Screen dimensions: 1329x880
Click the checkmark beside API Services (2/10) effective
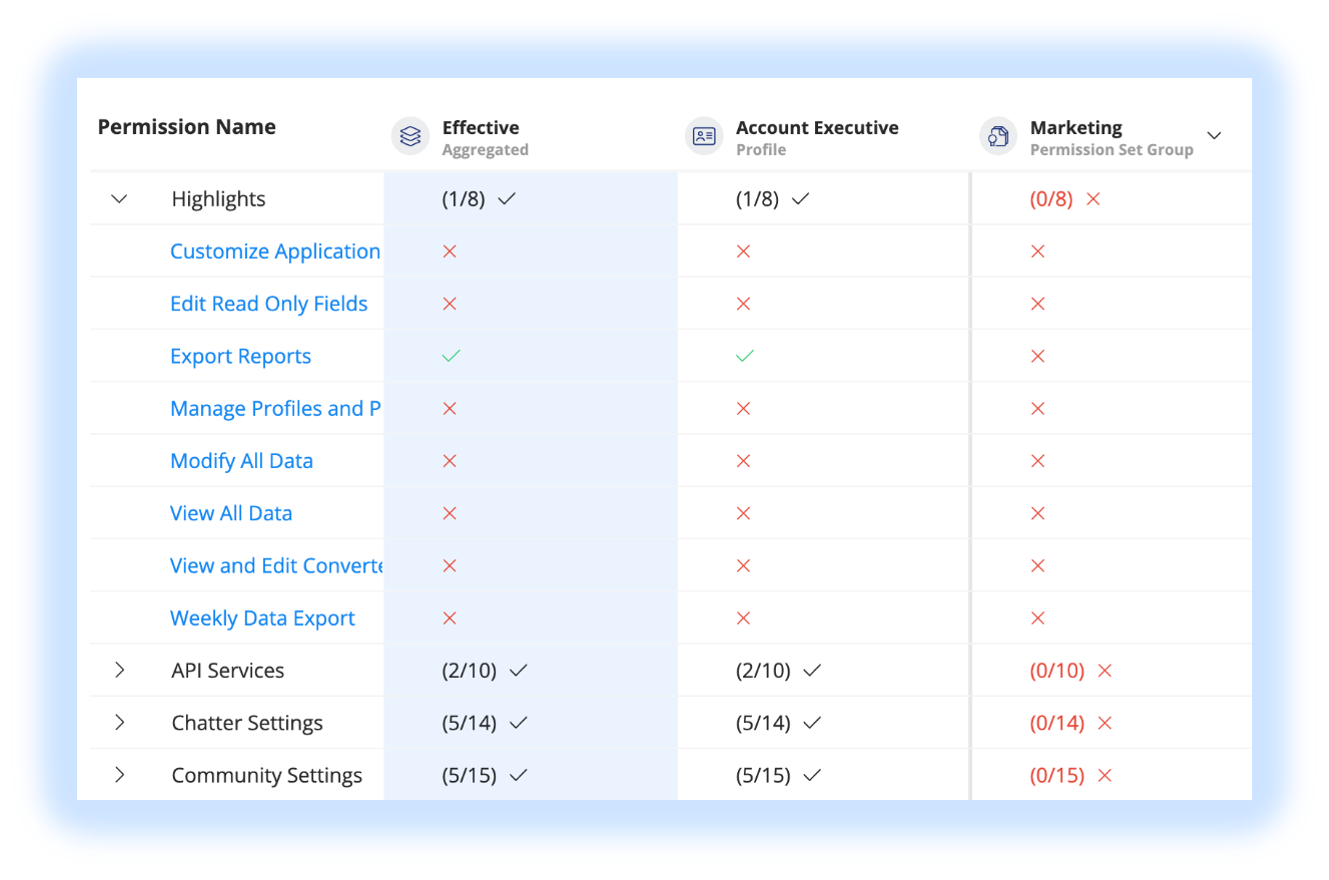coord(519,670)
